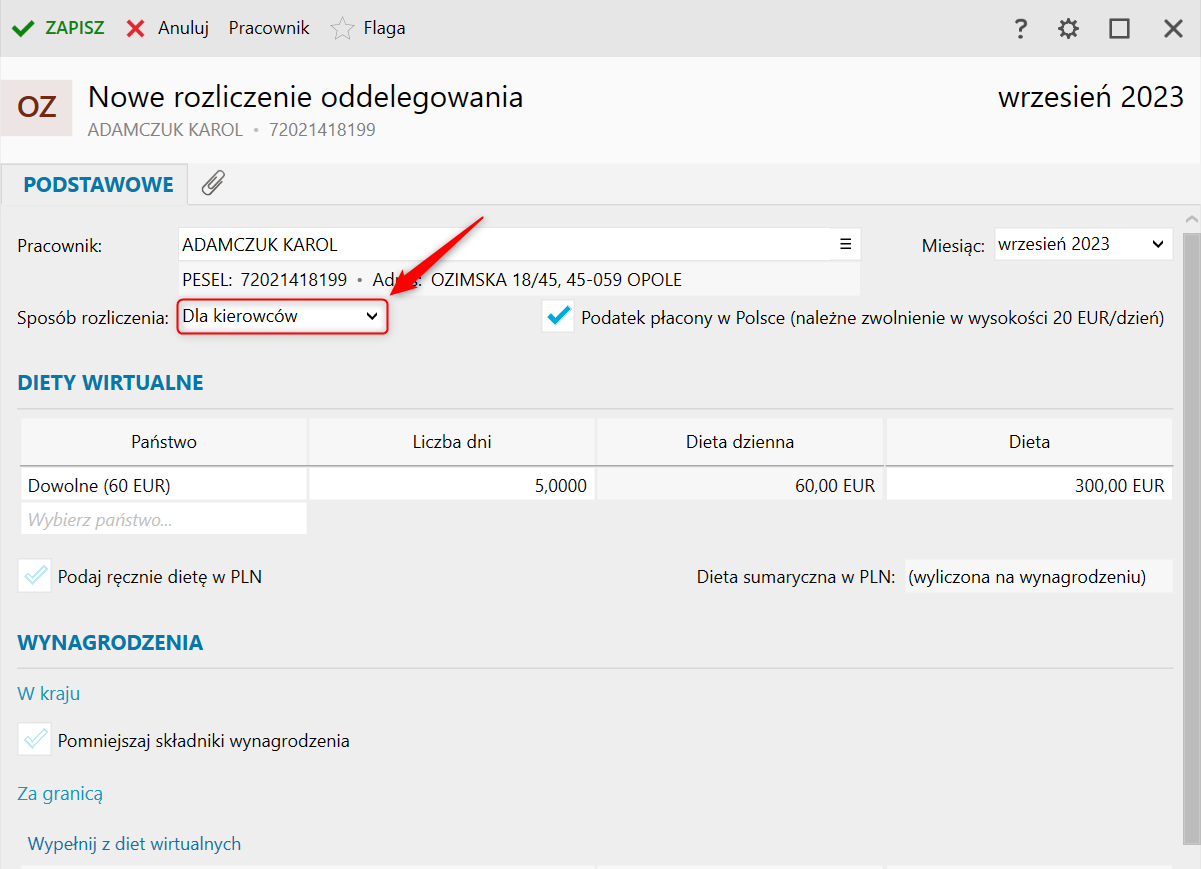This screenshot has height=869, width=1201.
Task: Click the 300,00 EUR diet cell
Action: 1029,485
